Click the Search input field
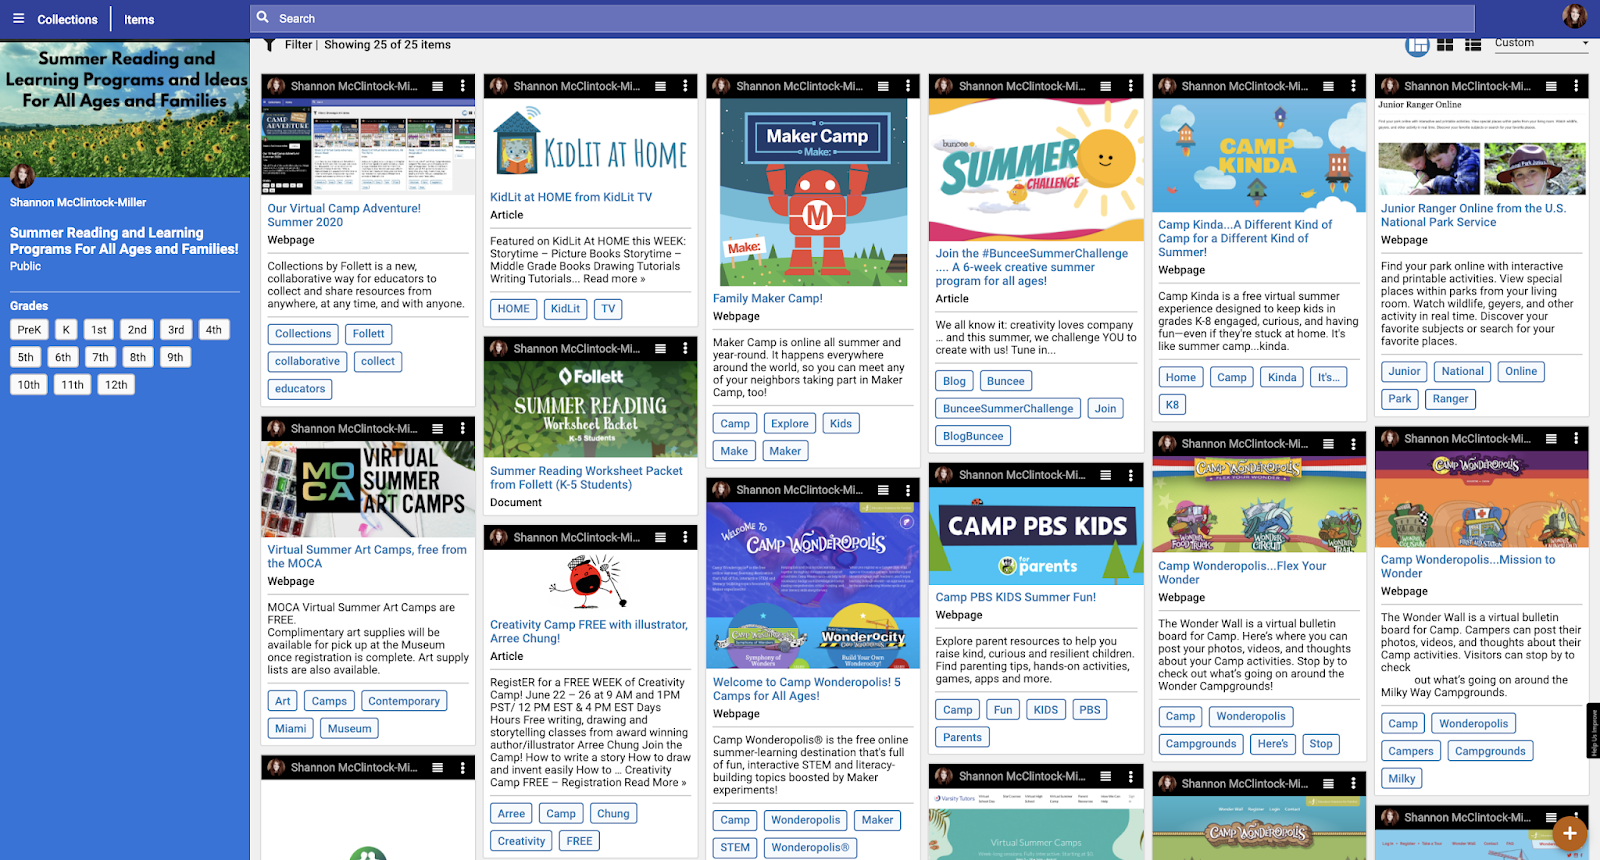 coord(862,18)
